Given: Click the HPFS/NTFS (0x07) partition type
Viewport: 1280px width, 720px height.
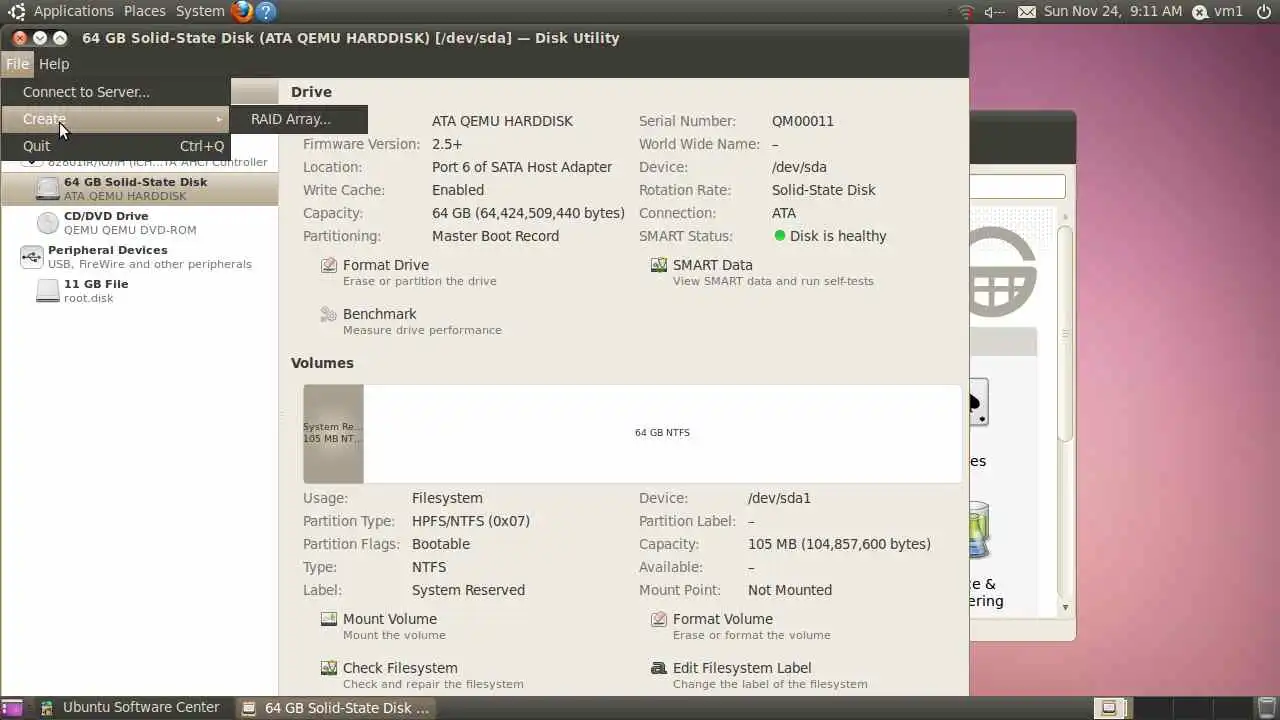Looking at the screenshot, I should tap(471, 521).
